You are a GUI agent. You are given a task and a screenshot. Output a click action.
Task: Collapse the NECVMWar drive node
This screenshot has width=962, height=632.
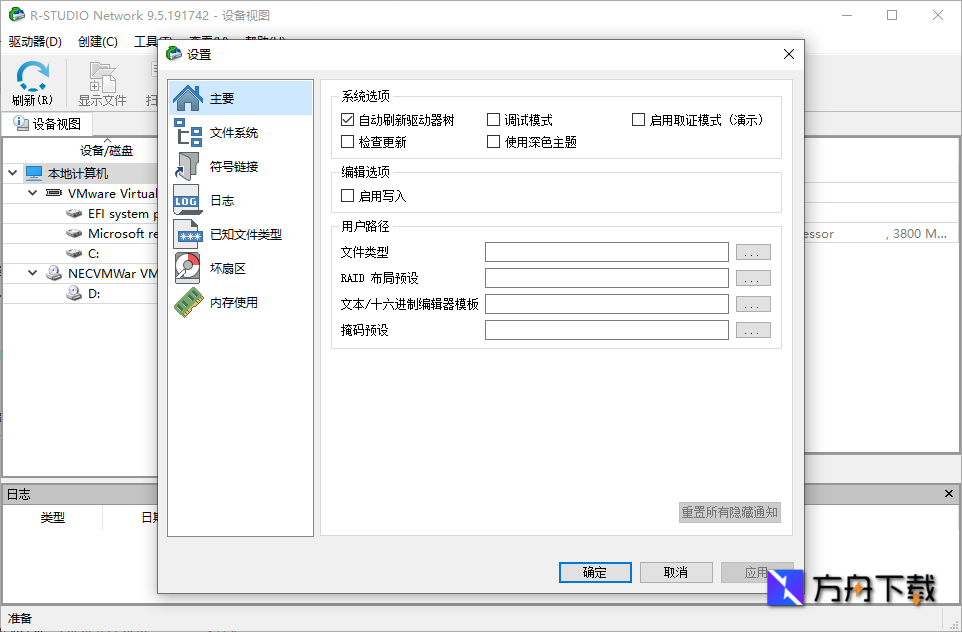[x=31, y=272]
